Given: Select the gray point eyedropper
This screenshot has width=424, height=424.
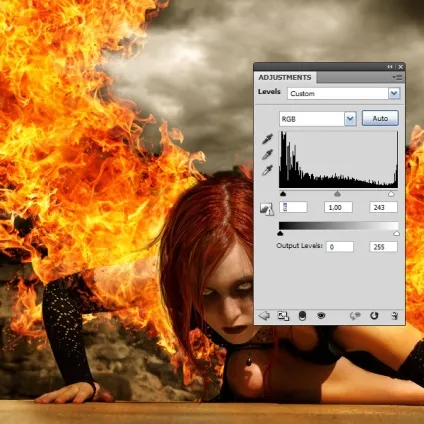Looking at the screenshot, I should 267,154.
